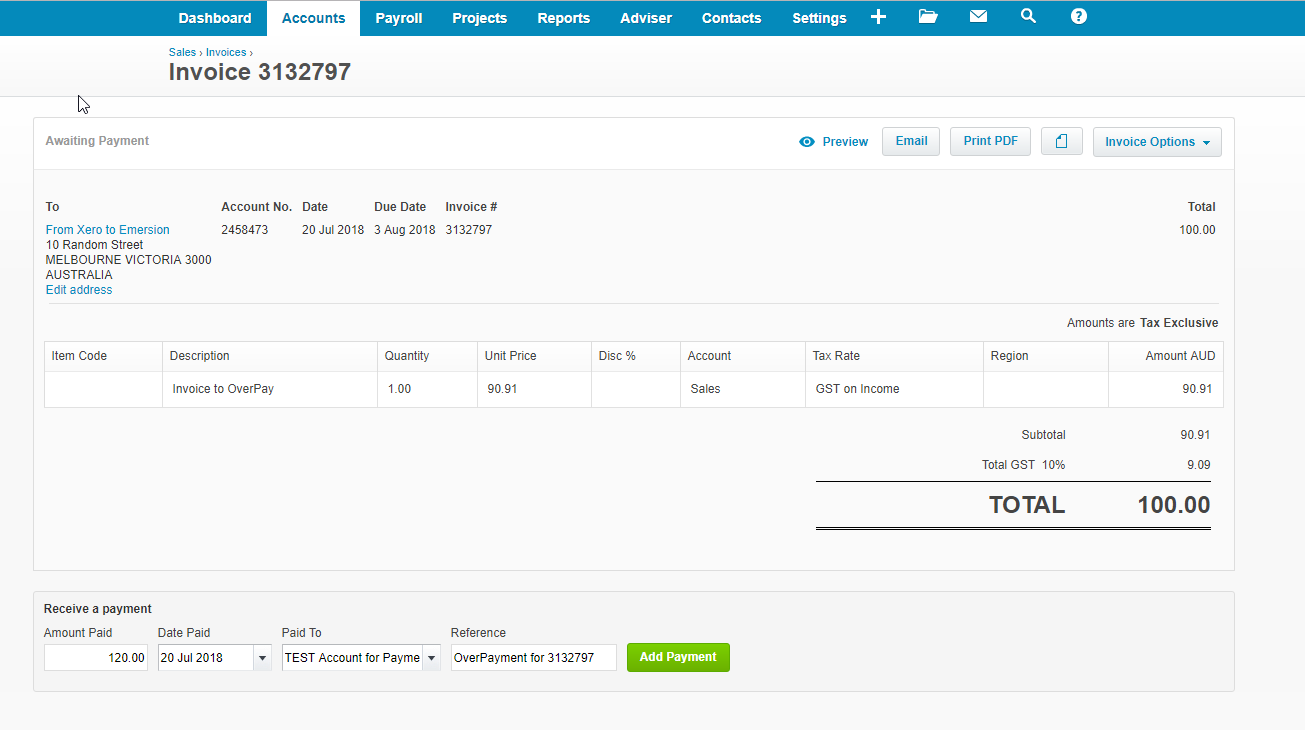Click the Print PDF button
This screenshot has height=730, width=1305.
click(990, 142)
